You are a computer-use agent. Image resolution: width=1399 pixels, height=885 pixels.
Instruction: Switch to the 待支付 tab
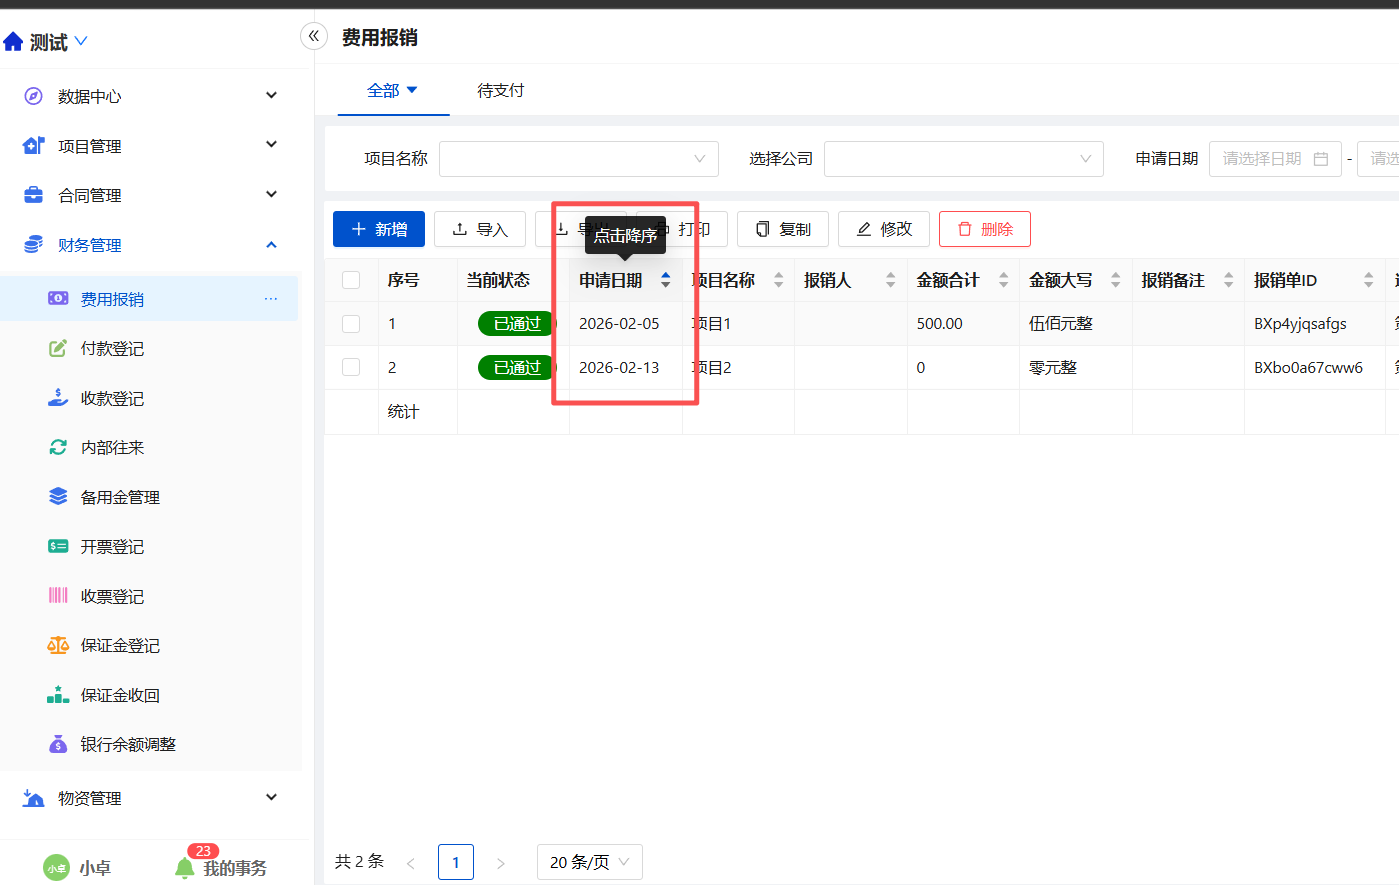500,91
